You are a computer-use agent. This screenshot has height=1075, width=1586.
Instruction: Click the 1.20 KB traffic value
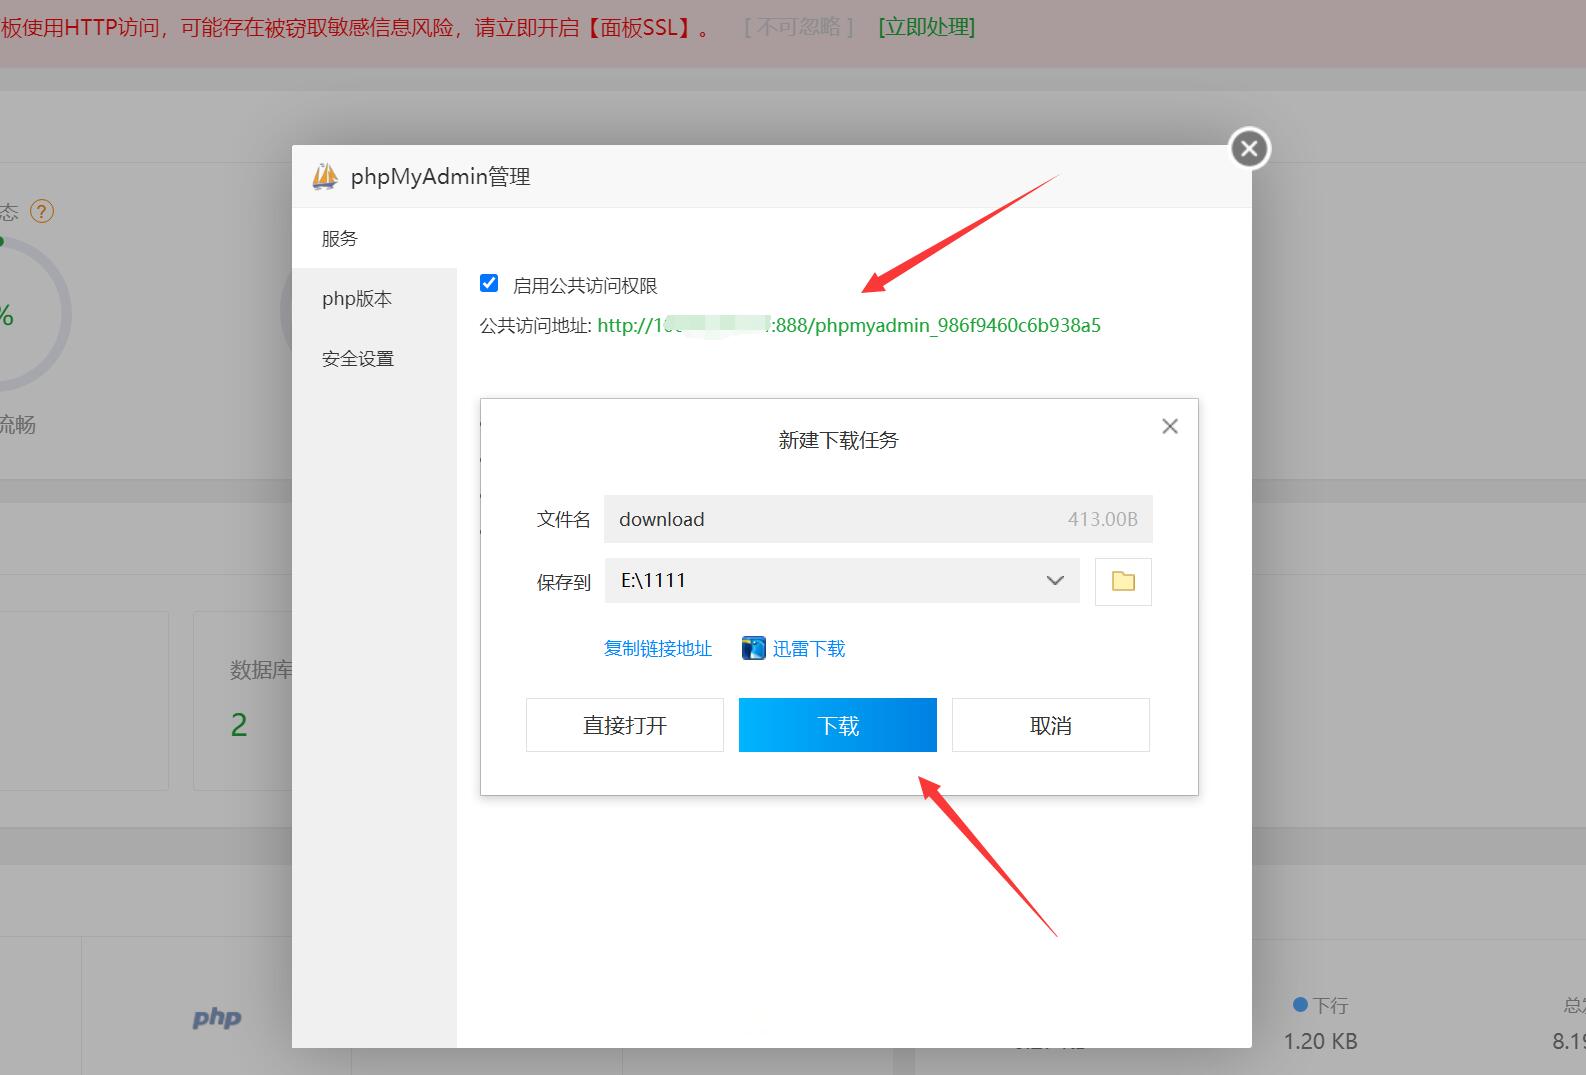1320,1042
